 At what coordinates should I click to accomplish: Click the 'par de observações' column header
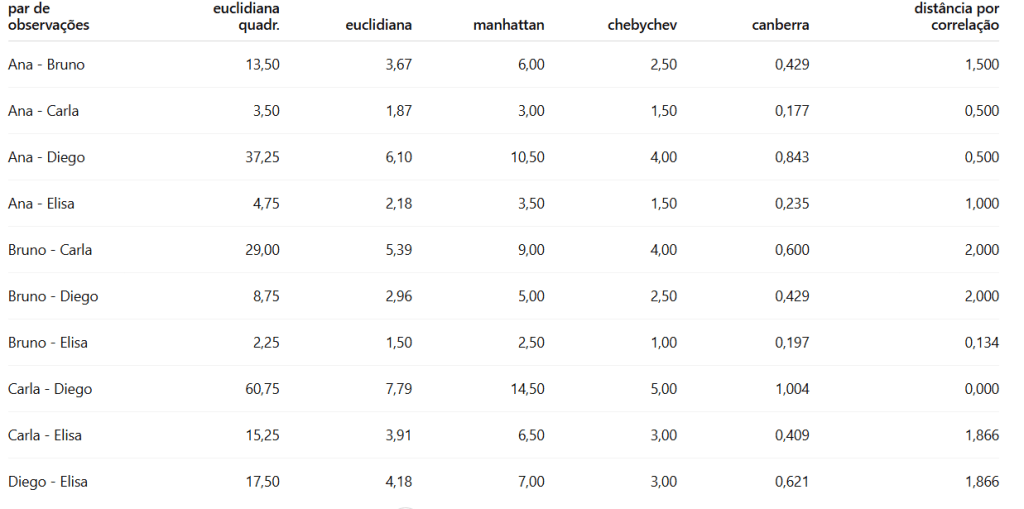[48, 16]
